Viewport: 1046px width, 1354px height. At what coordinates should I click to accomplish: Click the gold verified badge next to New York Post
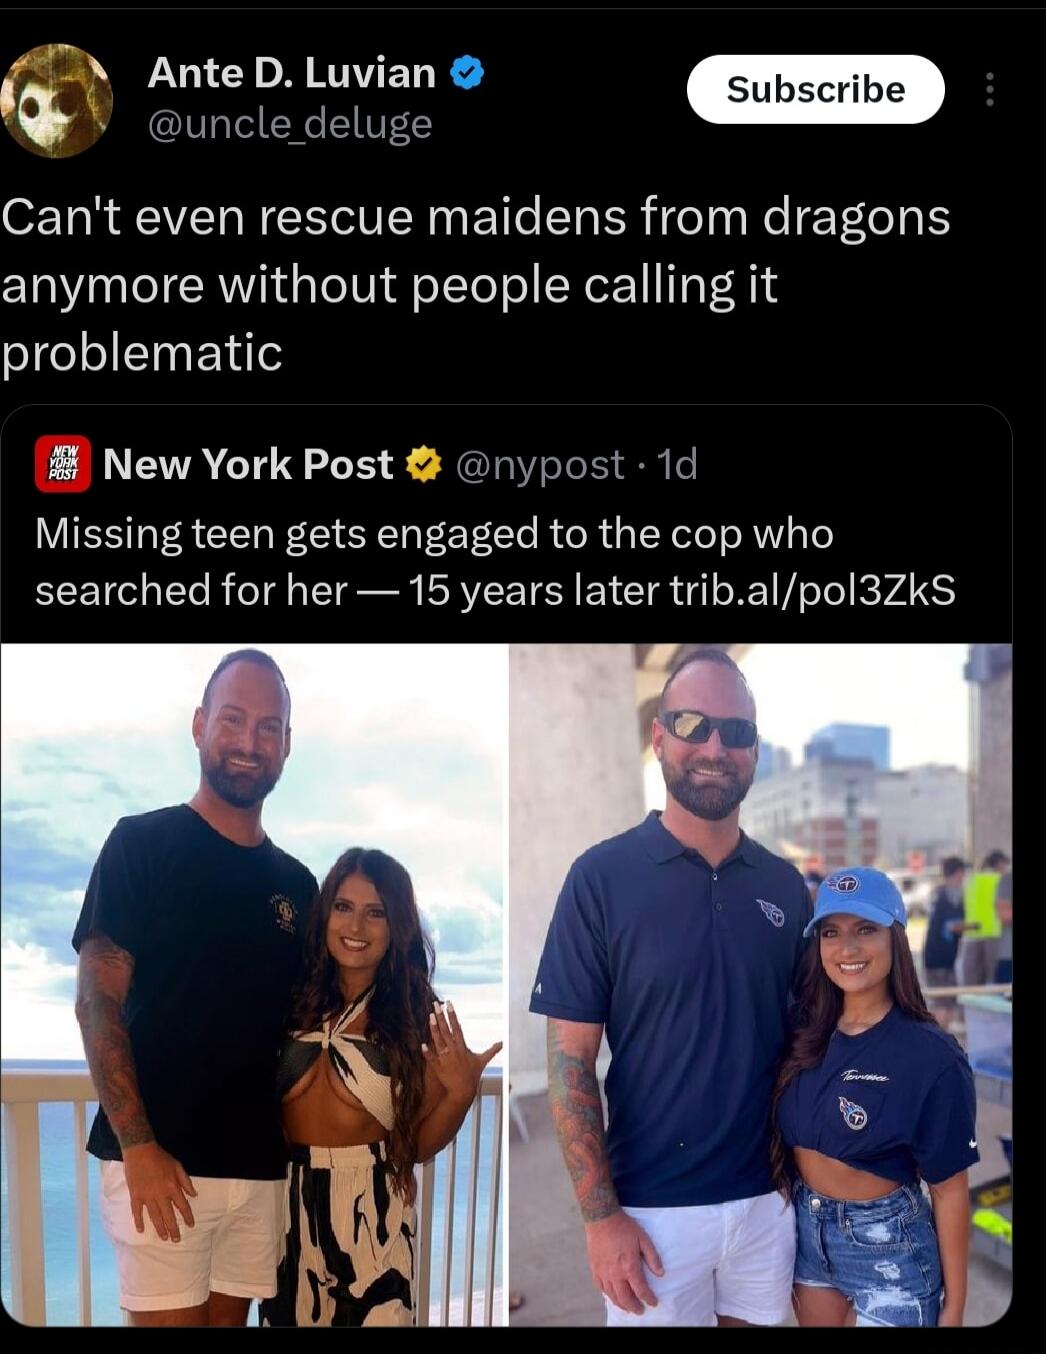pos(424,465)
